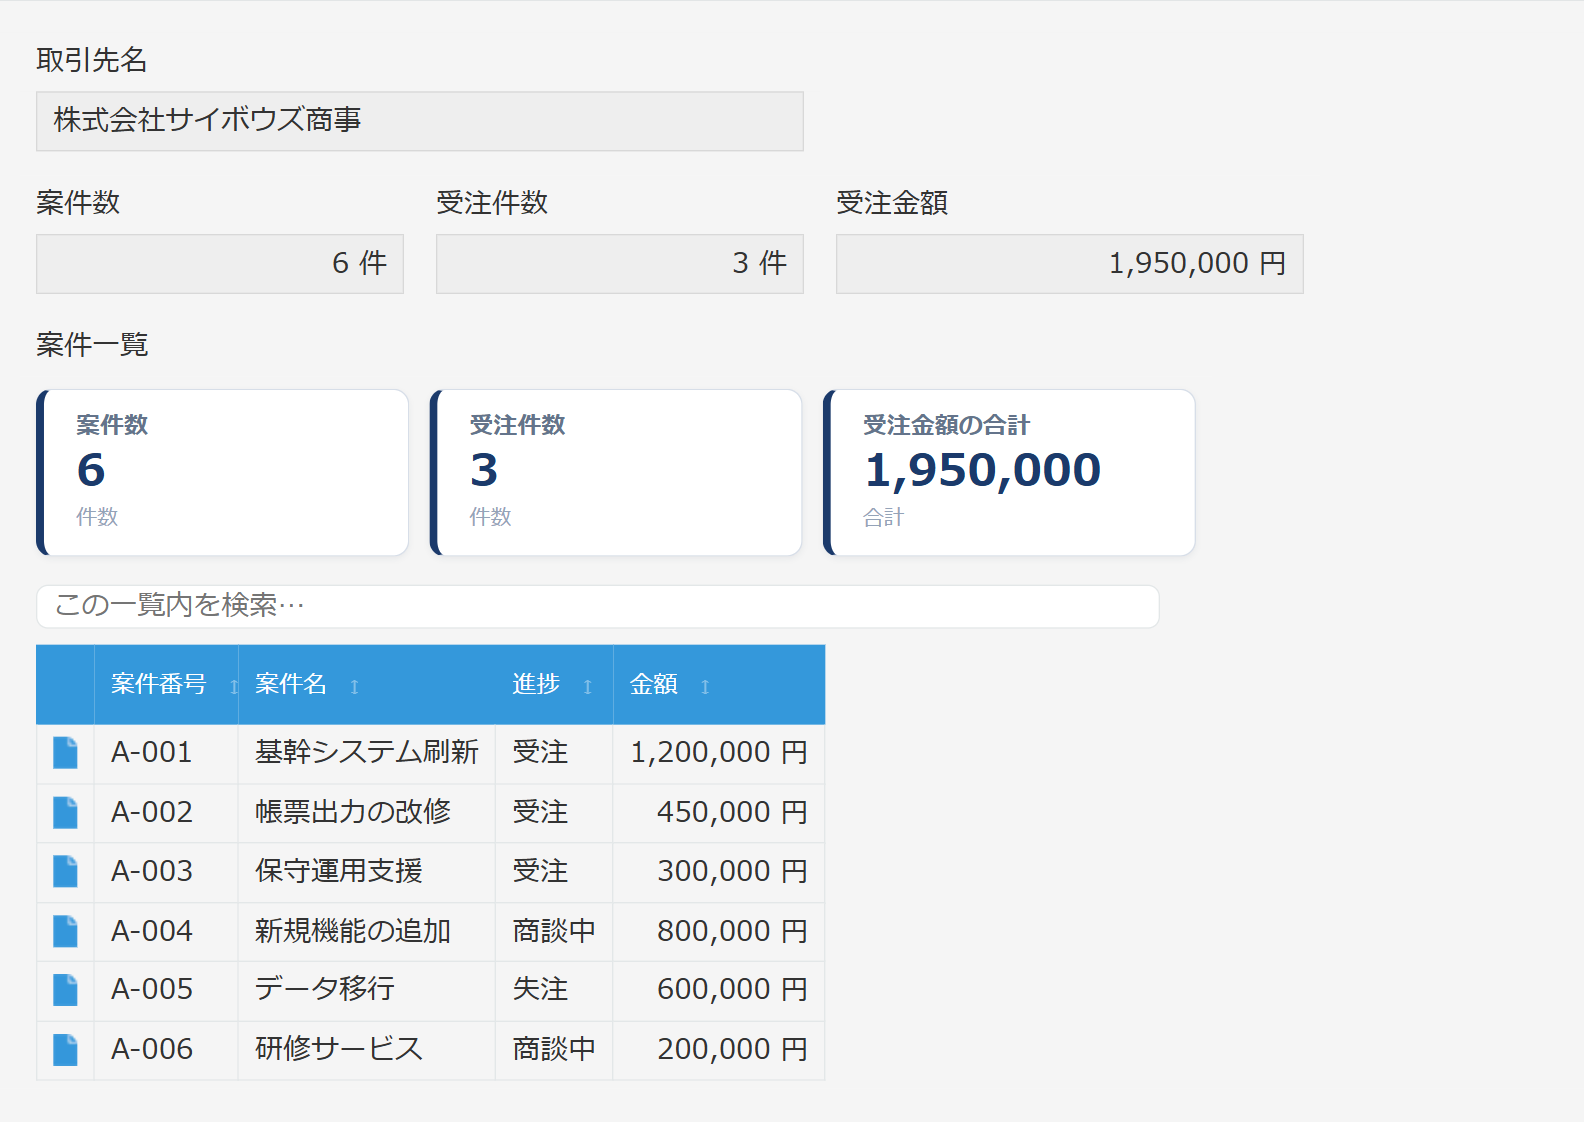Viewport: 1584px width, 1122px height.
Task: Select amount 1,200,000 円
Action: tap(719, 753)
